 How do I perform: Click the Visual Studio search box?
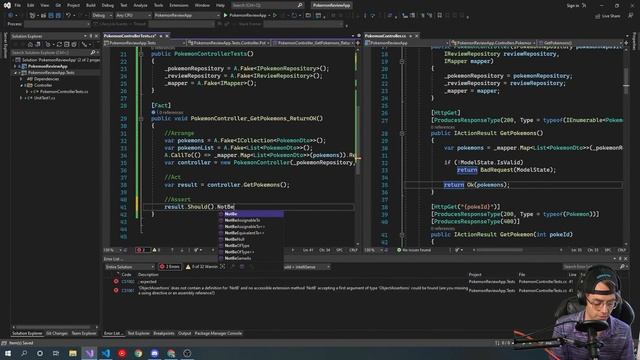click(267, 5)
